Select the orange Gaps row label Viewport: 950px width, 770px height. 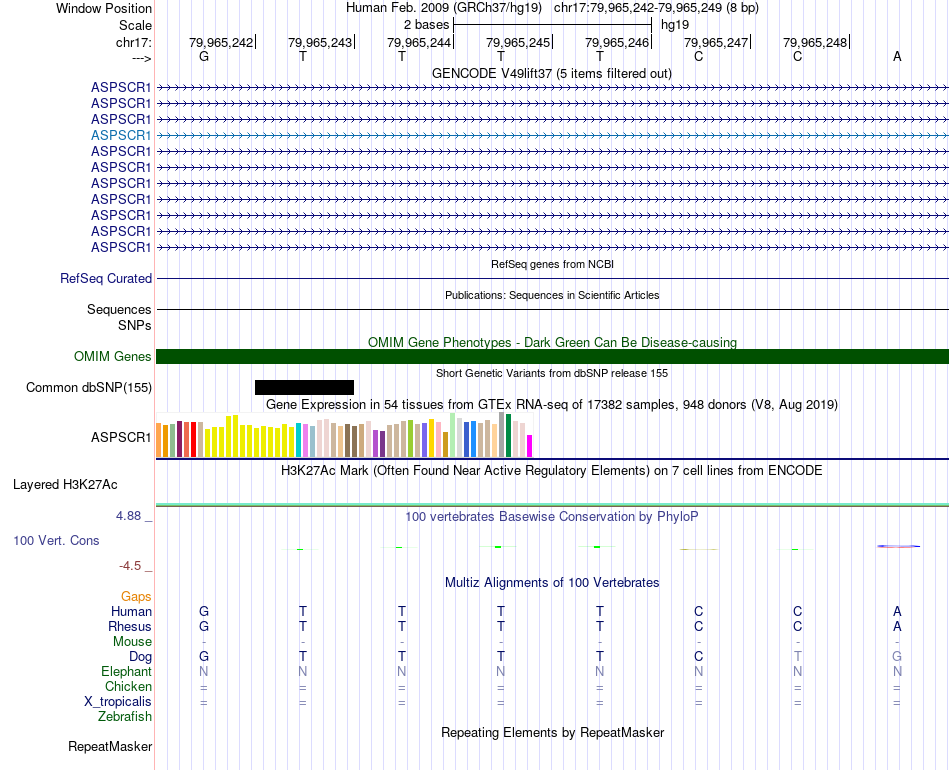pos(136,597)
